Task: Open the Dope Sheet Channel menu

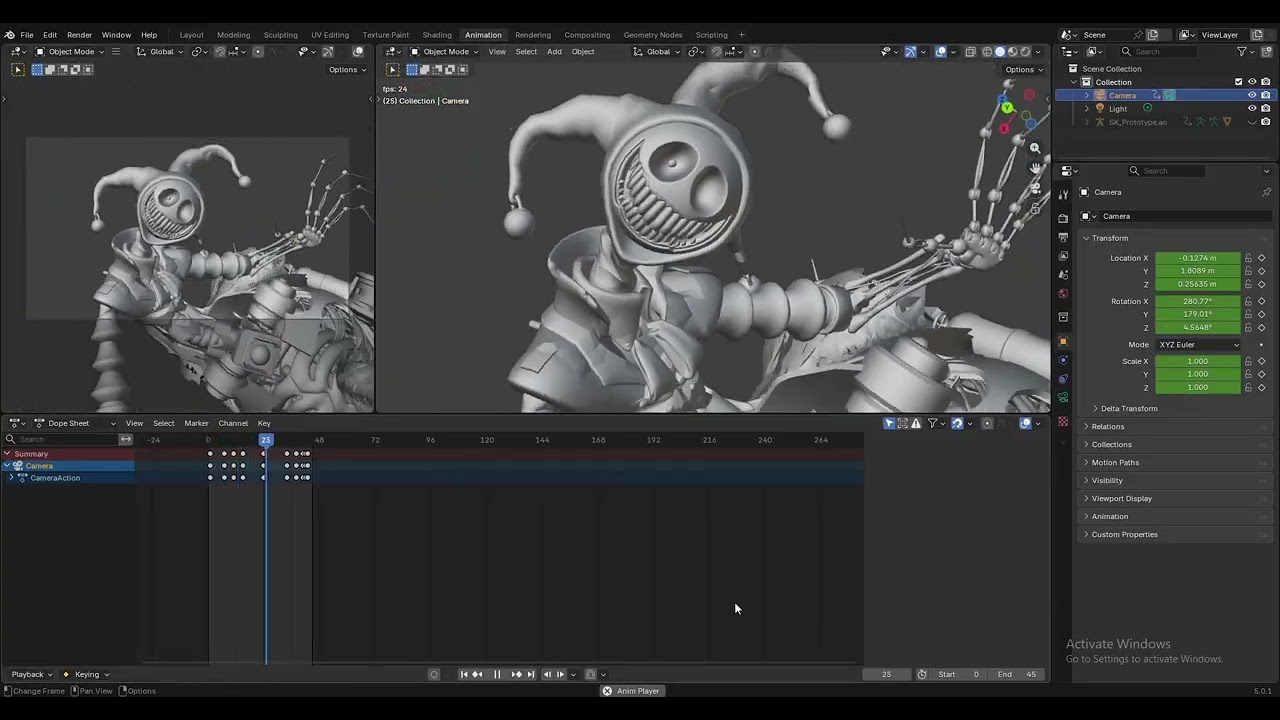Action: click(x=233, y=423)
